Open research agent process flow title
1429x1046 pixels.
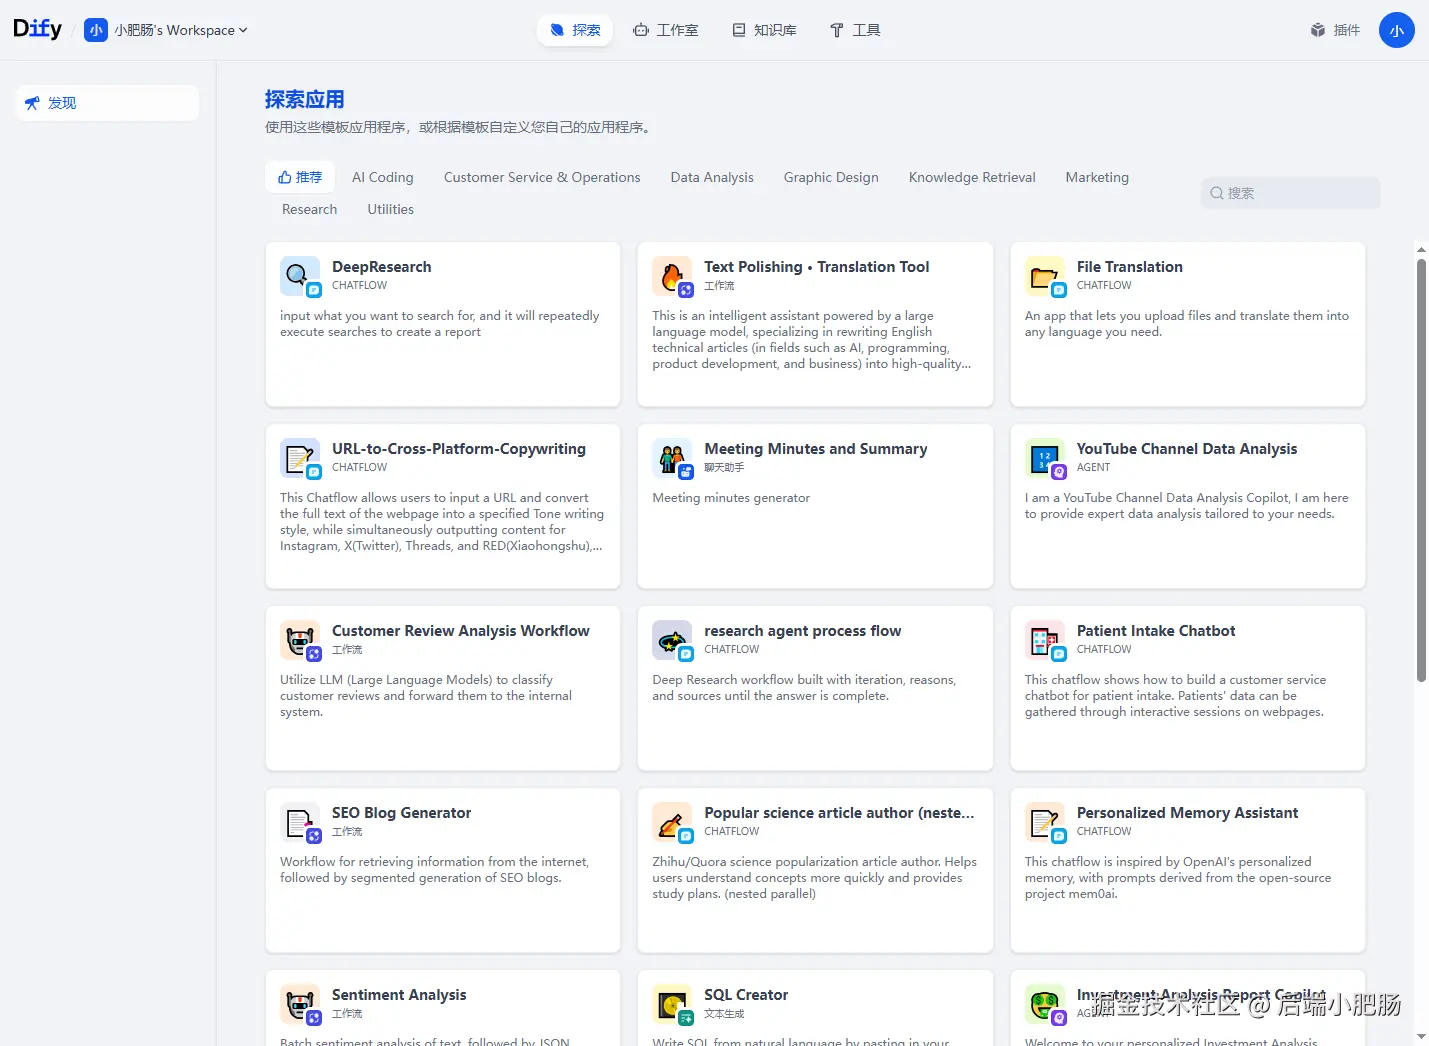point(803,631)
